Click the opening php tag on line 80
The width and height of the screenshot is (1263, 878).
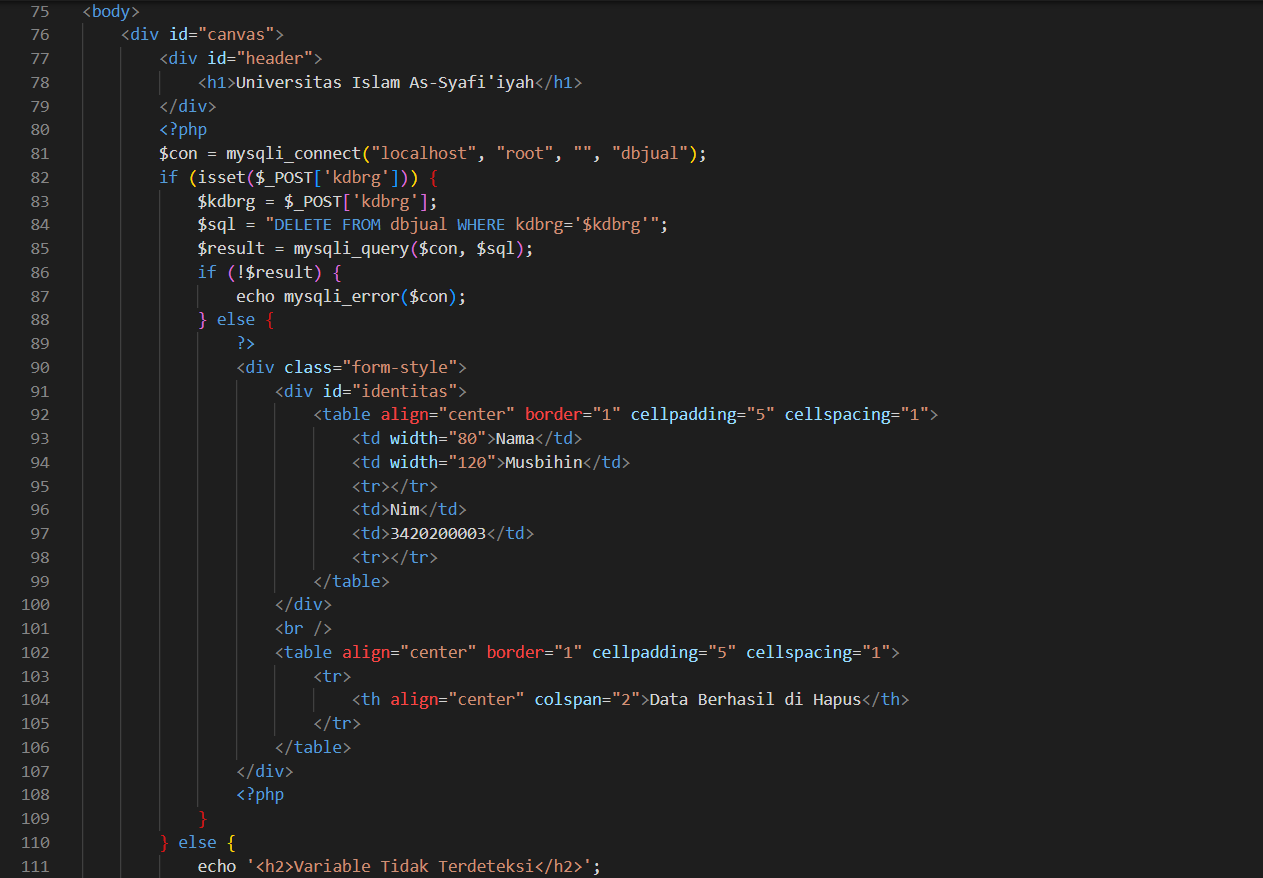(183, 129)
